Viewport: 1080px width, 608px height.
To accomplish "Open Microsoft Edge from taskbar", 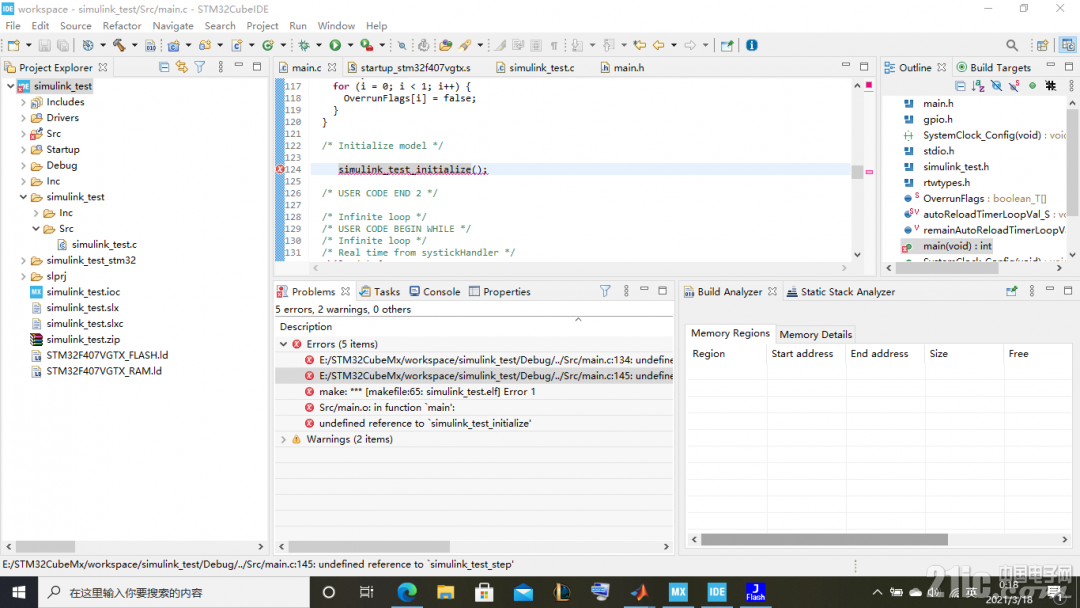I will [x=407, y=592].
